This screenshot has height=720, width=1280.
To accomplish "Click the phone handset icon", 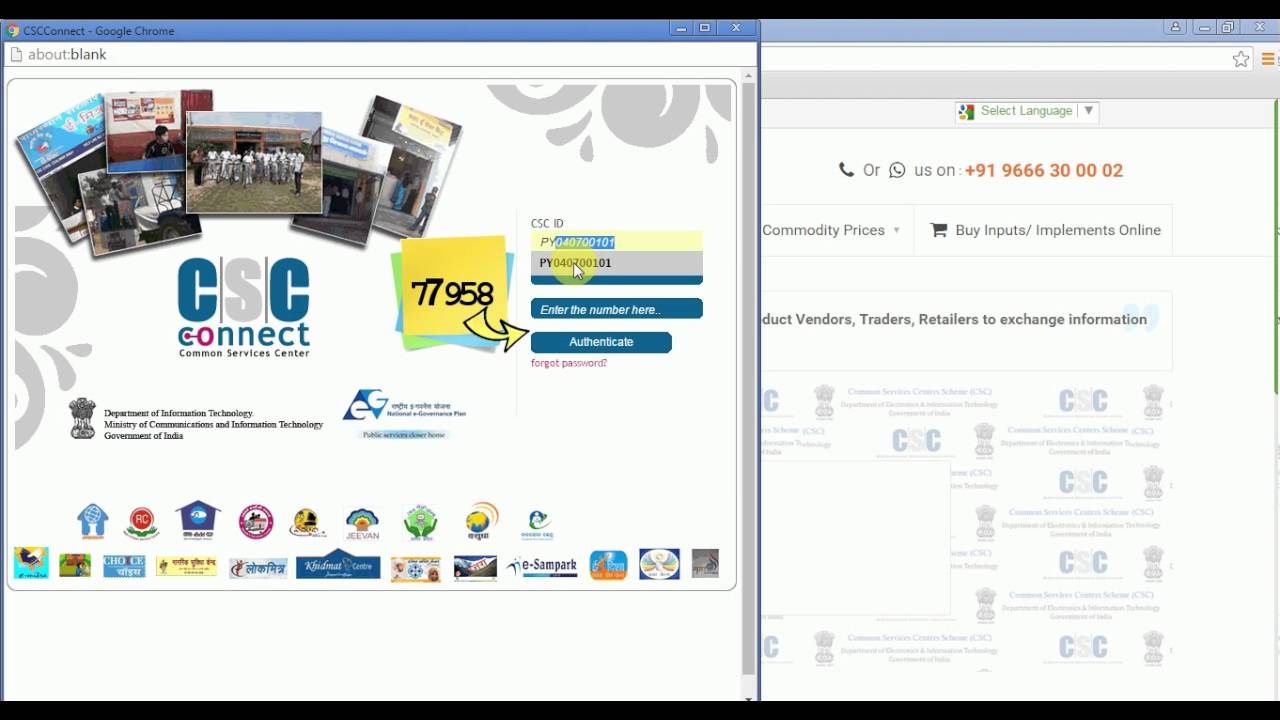I will point(846,170).
